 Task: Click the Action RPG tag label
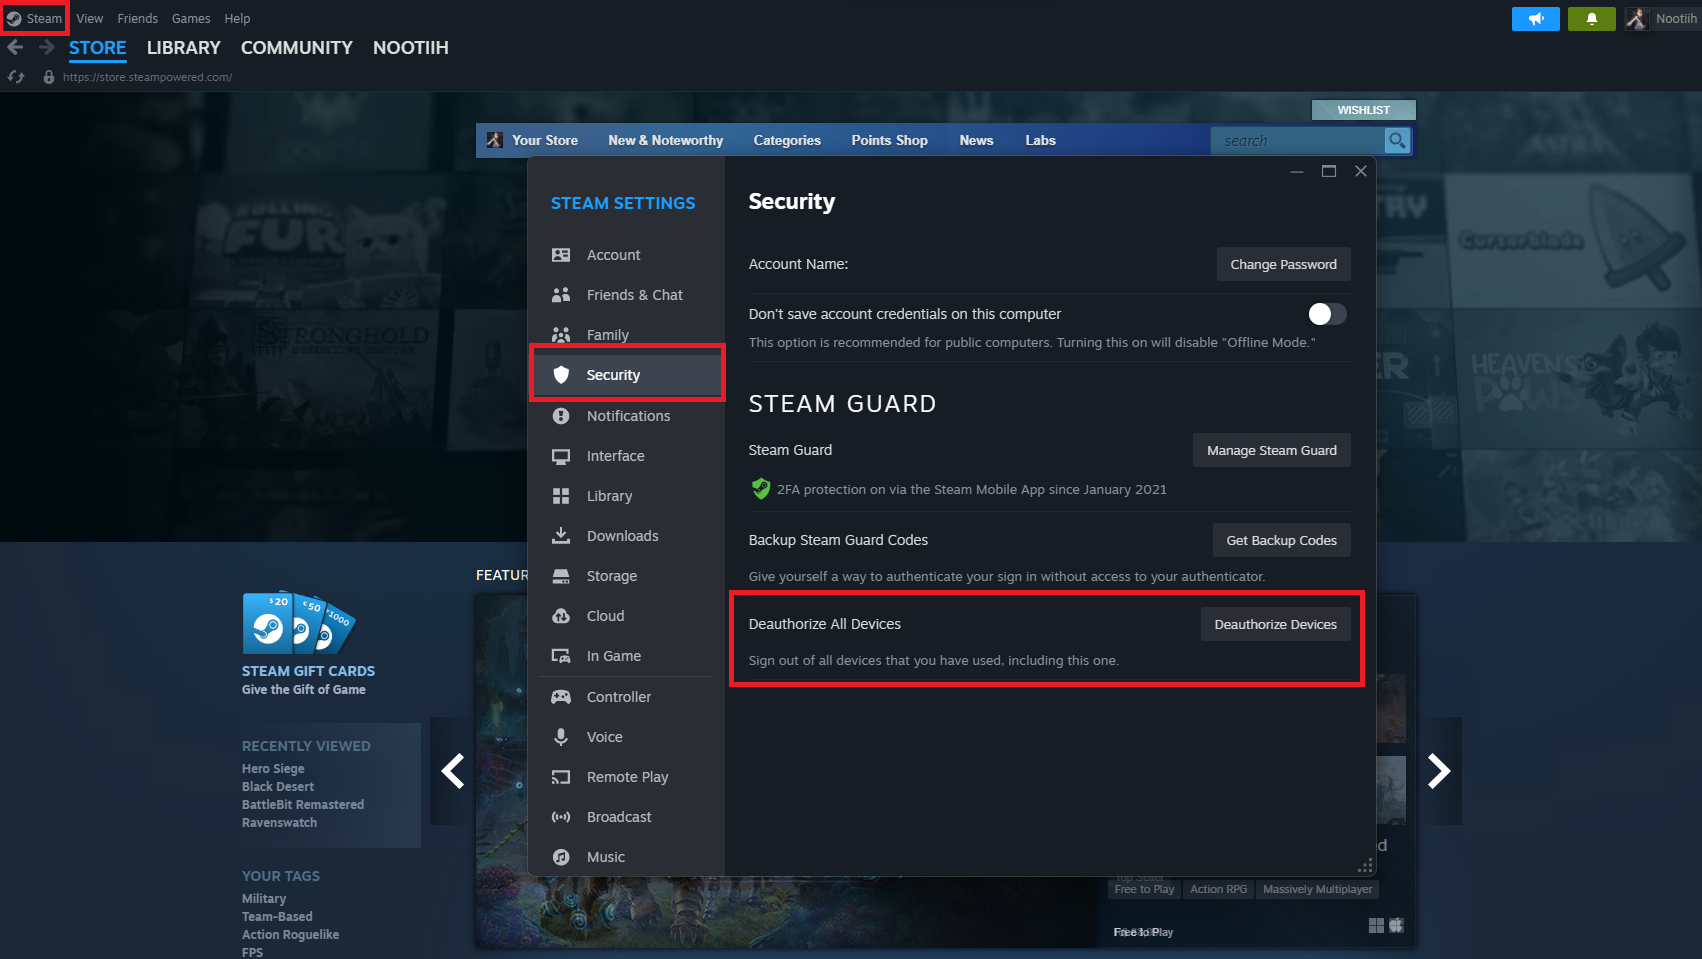click(x=1219, y=889)
